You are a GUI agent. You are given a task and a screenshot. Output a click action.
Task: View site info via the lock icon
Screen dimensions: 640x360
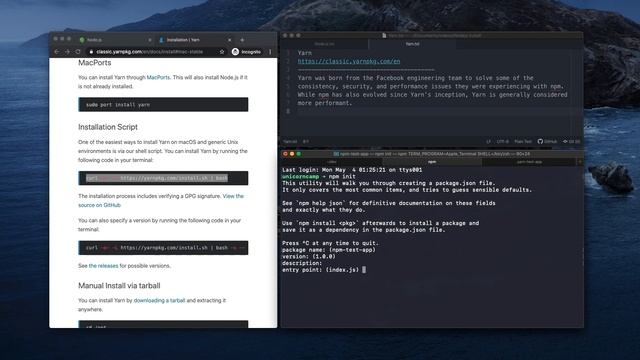(x=91, y=52)
